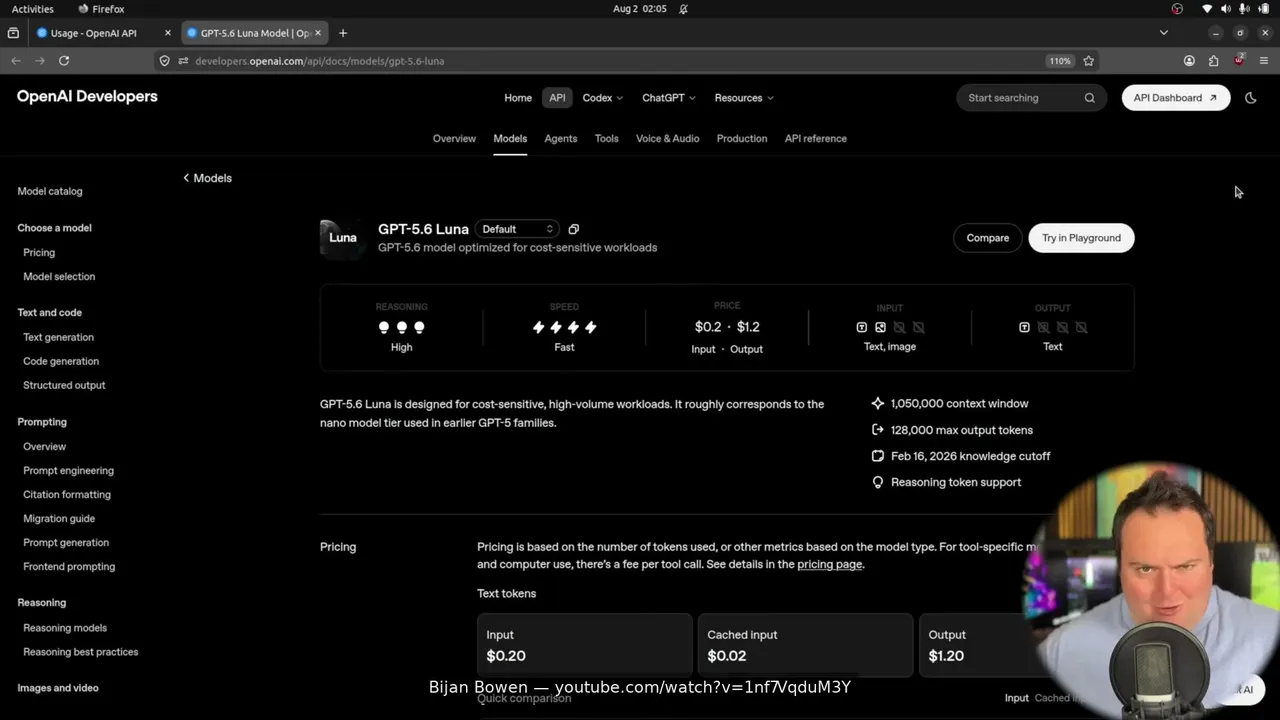Image resolution: width=1280 pixels, height=720 pixels.
Task: Click the max output tokens icon
Action: (878, 430)
